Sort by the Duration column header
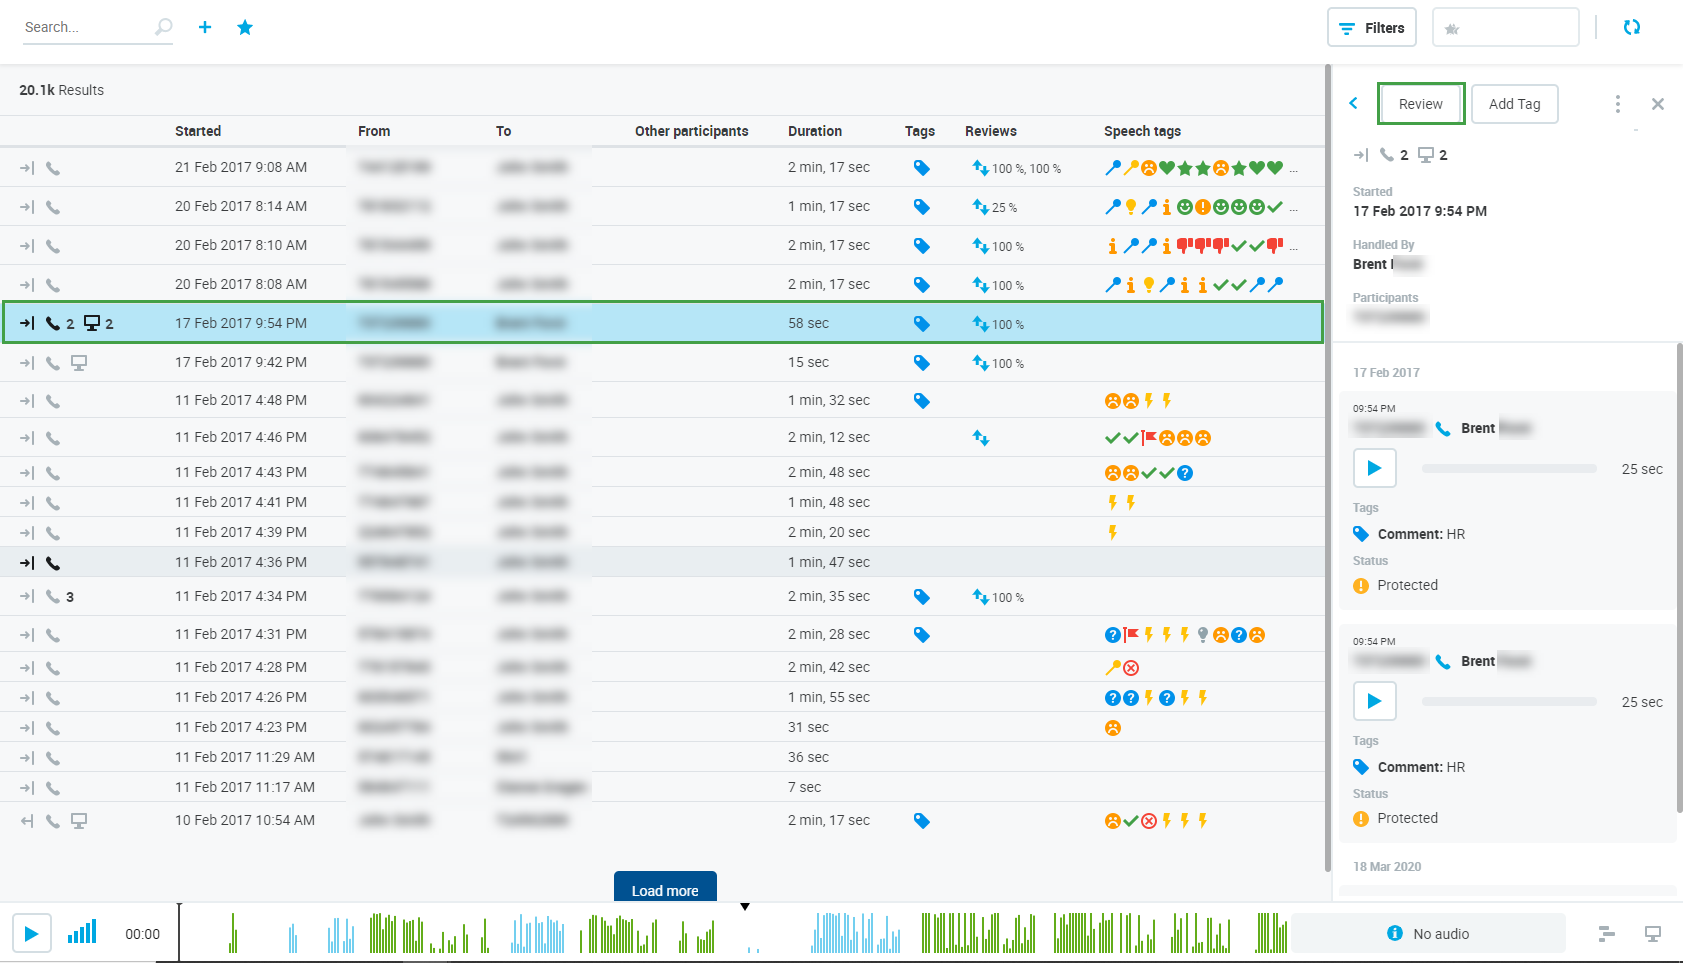Screen dimensions: 1683x963 point(814,131)
